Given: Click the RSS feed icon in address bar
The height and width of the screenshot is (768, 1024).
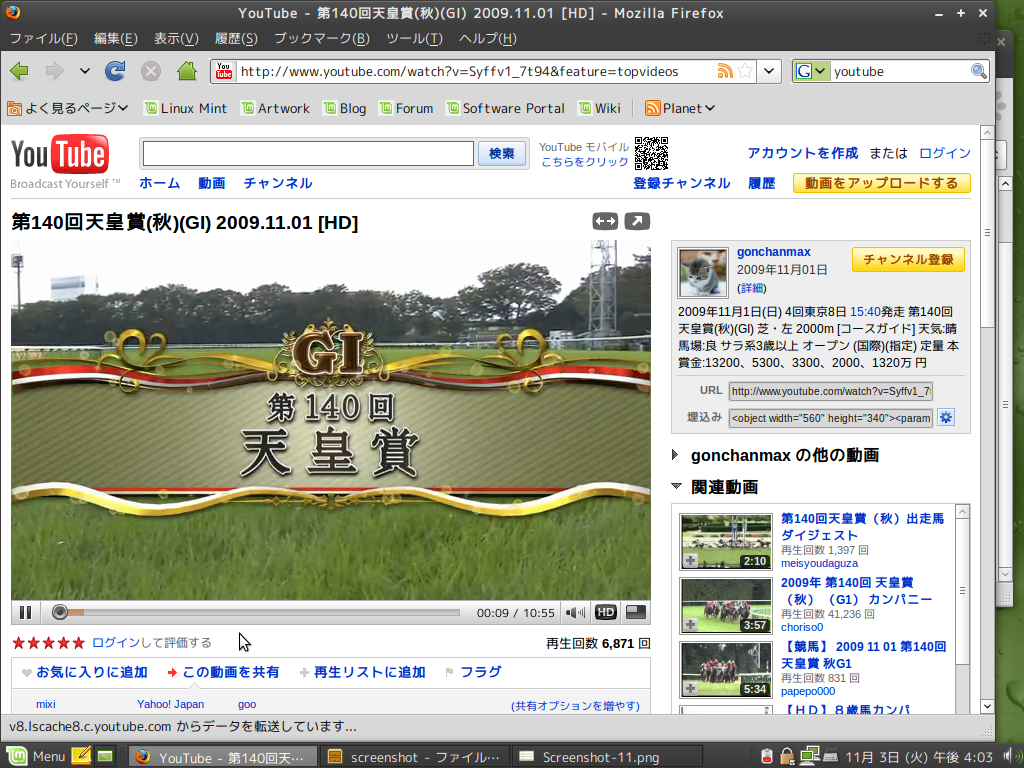Looking at the screenshot, I should point(725,71).
